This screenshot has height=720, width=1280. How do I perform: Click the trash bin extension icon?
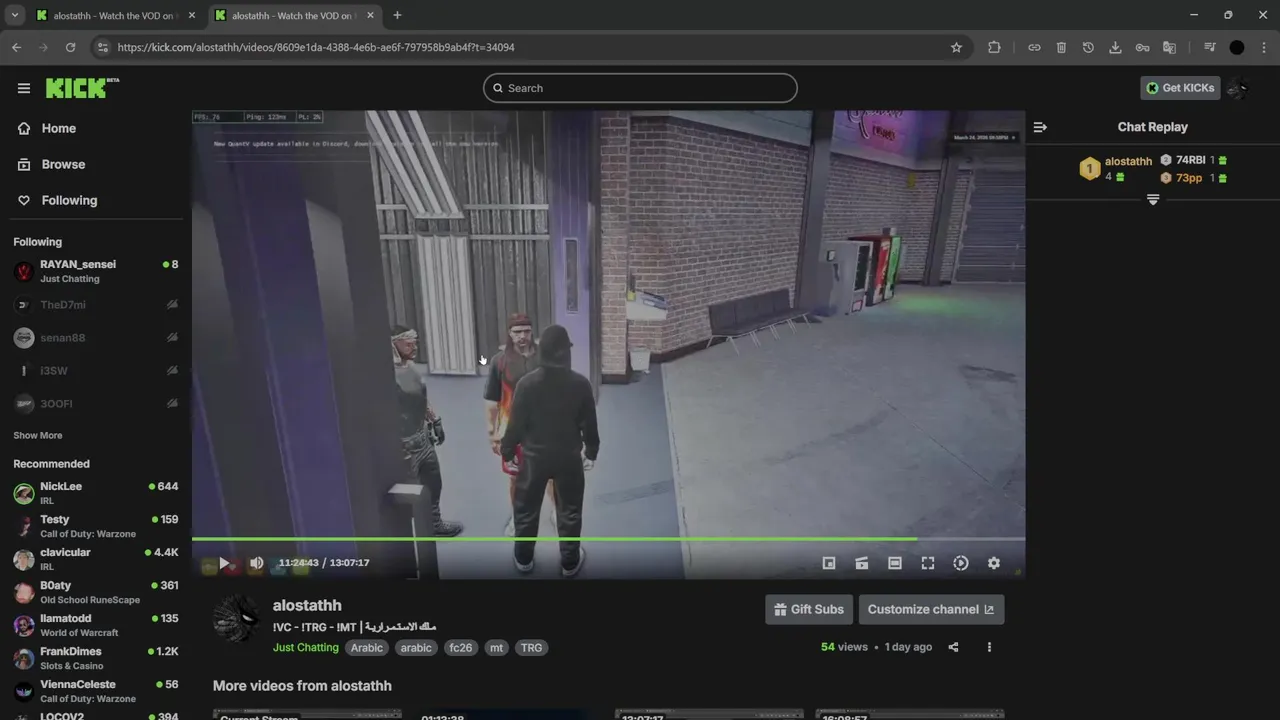tap(1061, 47)
